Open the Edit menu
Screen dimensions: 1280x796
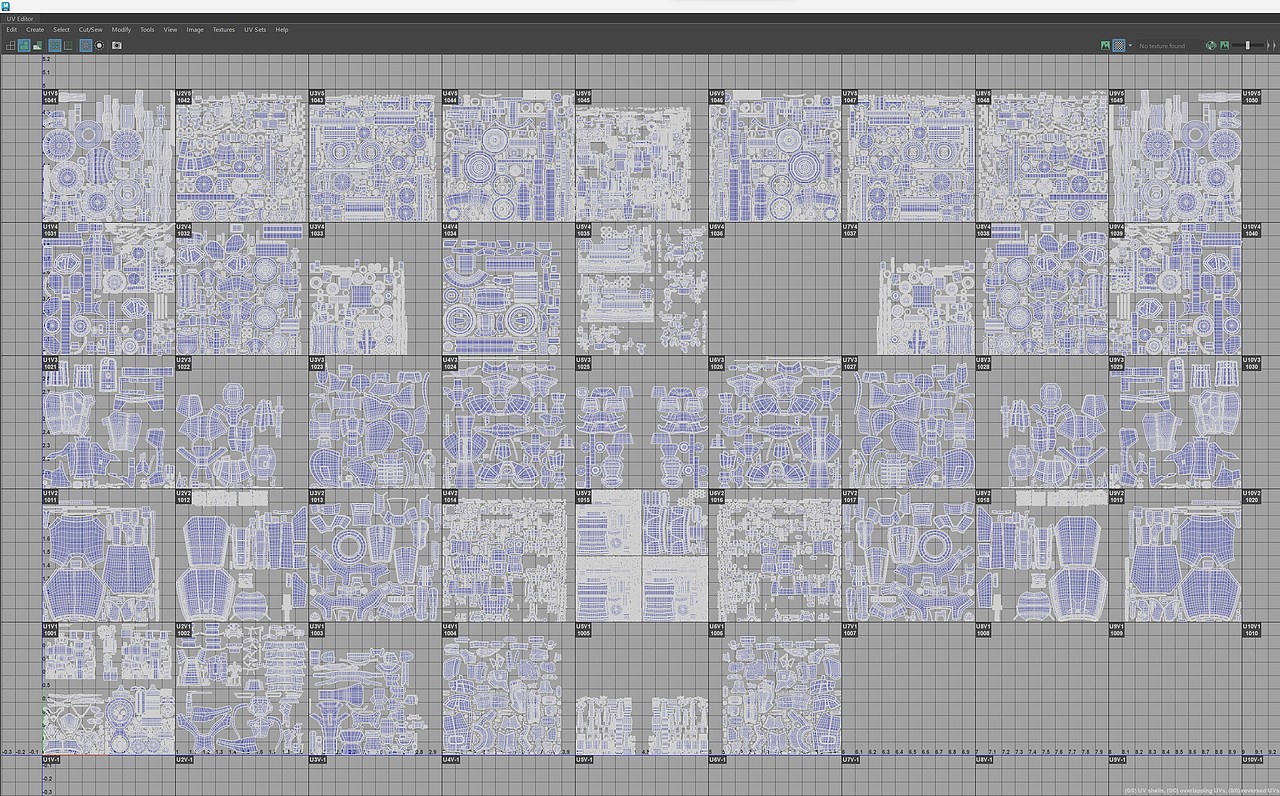point(12,30)
